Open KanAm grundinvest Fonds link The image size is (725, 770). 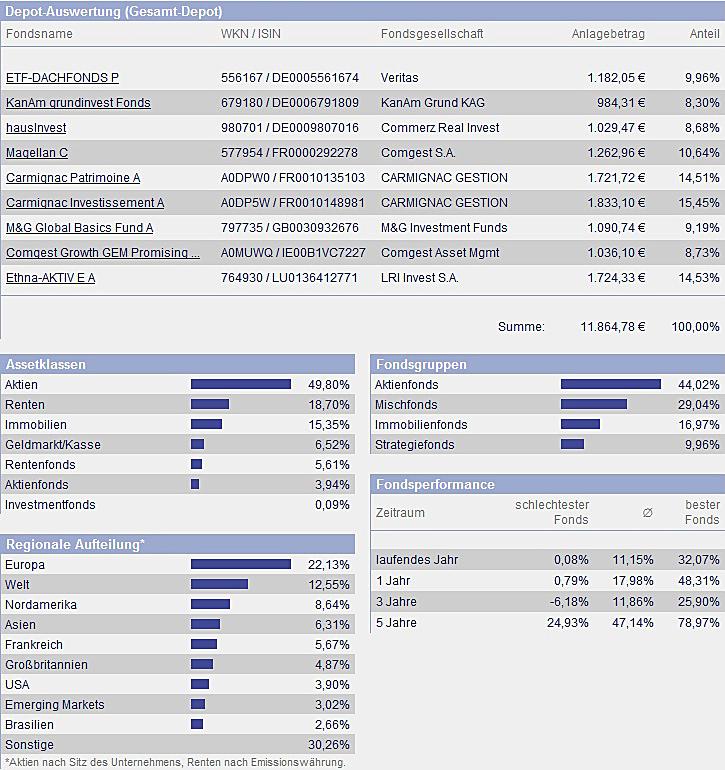(x=78, y=103)
